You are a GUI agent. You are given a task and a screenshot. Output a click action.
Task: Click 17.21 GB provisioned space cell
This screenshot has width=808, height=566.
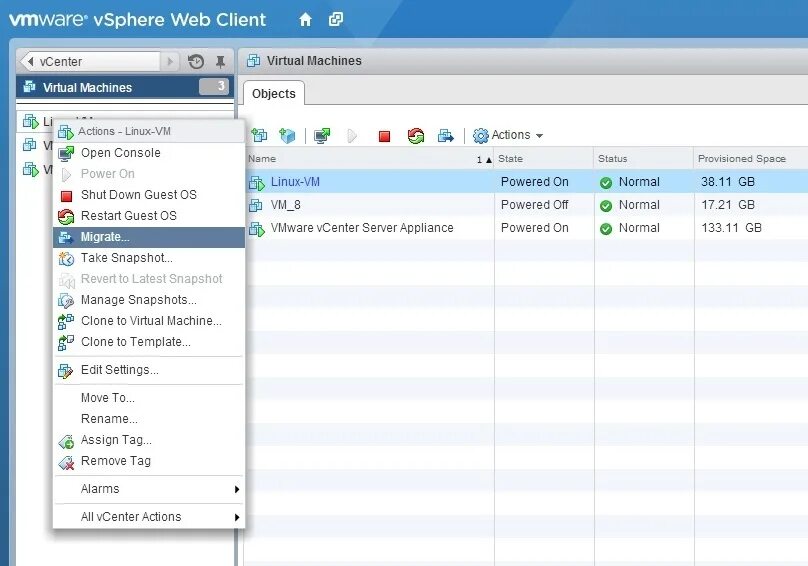[728, 205]
